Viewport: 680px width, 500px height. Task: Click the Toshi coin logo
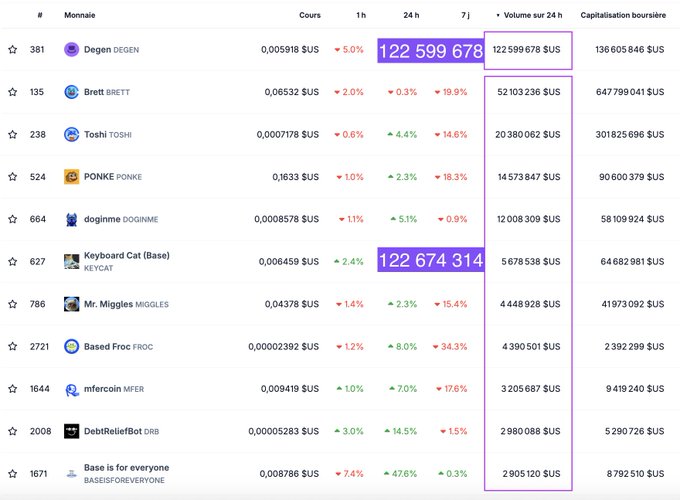[x=71, y=134]
